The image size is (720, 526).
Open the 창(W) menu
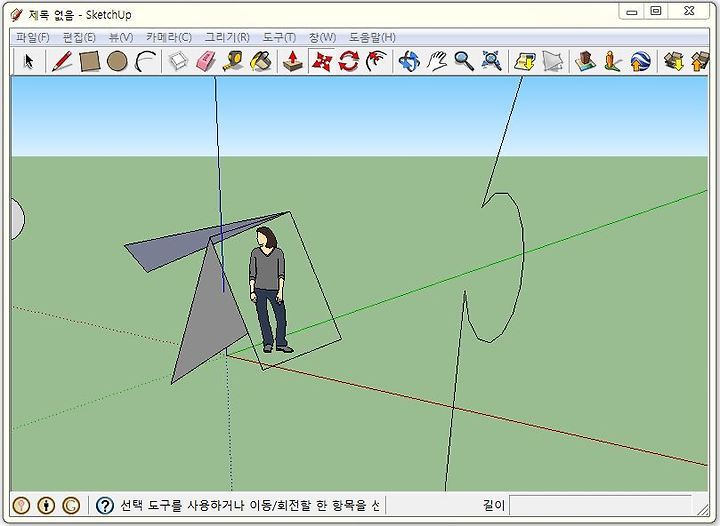(322, 37)
